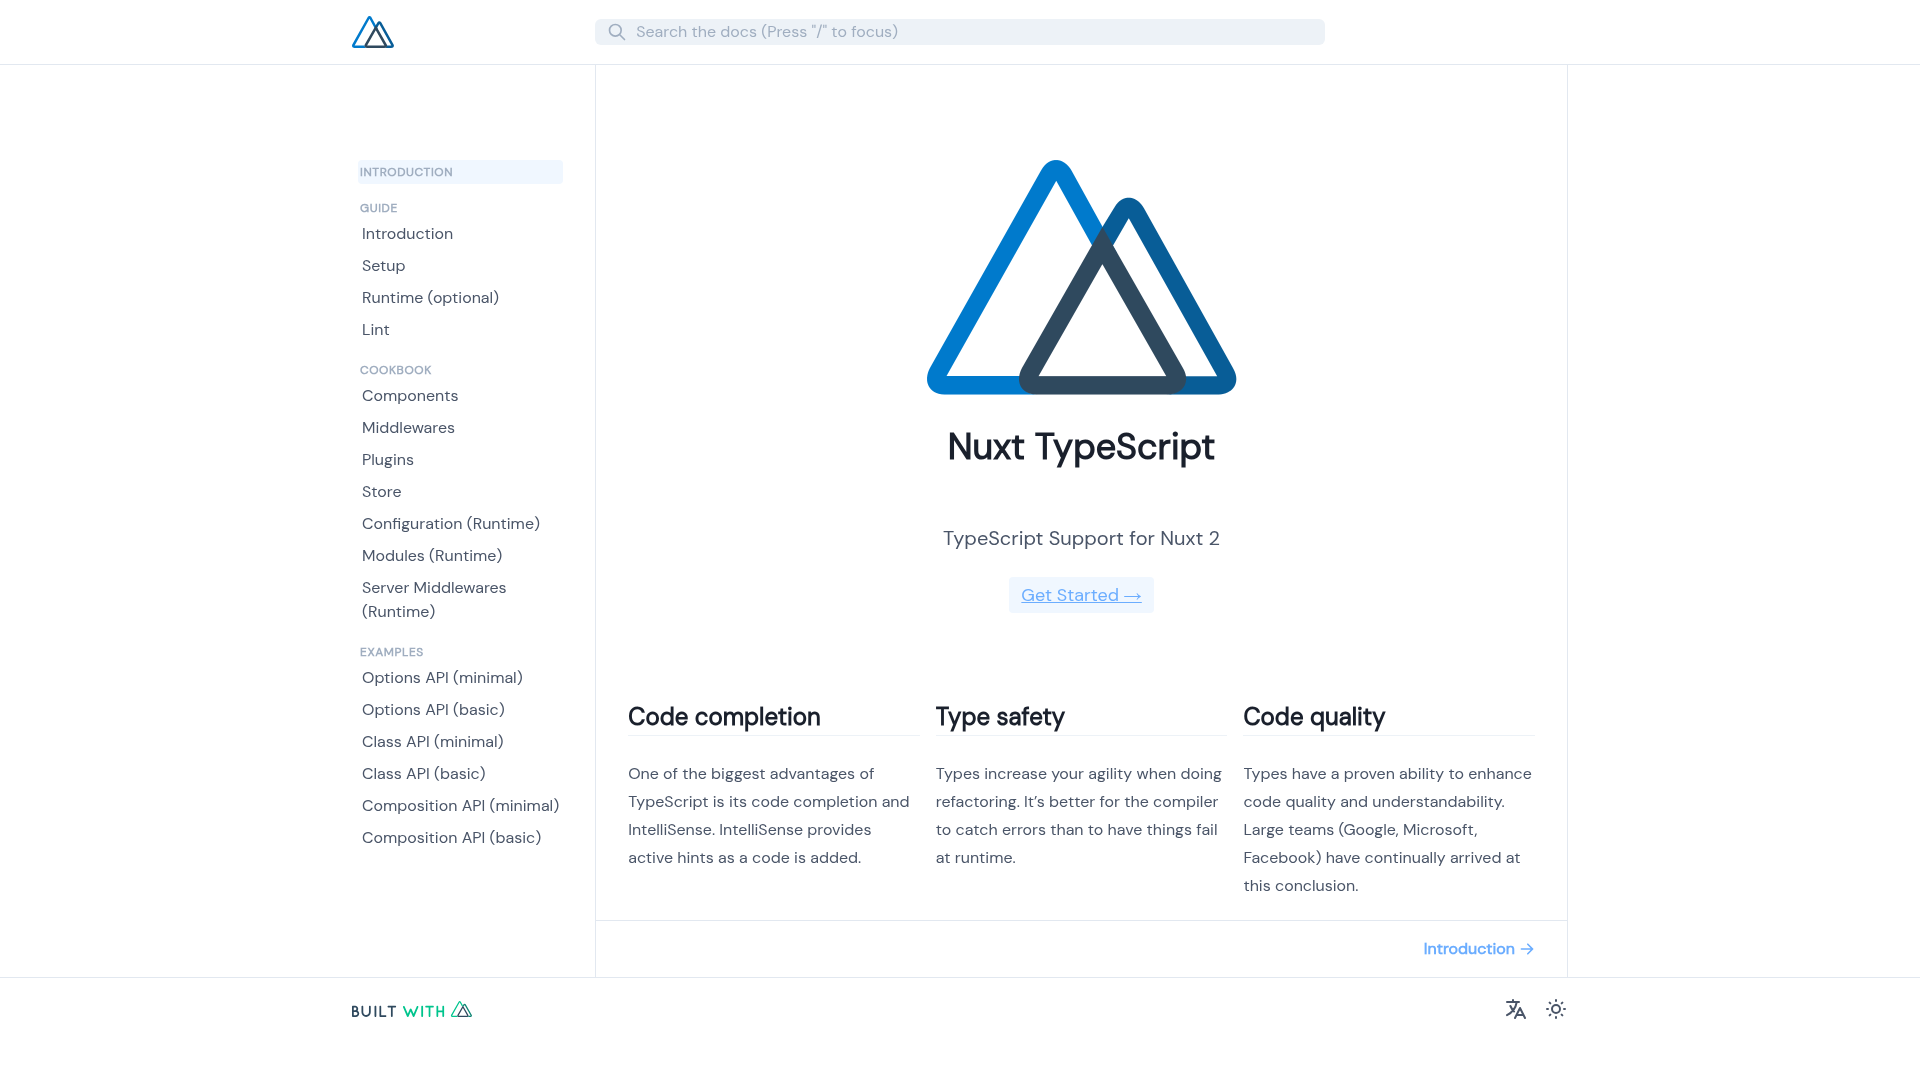Screen dimensions: 1920x1080
Task: Open Composition API (basic) example
Action: [451, 838]
